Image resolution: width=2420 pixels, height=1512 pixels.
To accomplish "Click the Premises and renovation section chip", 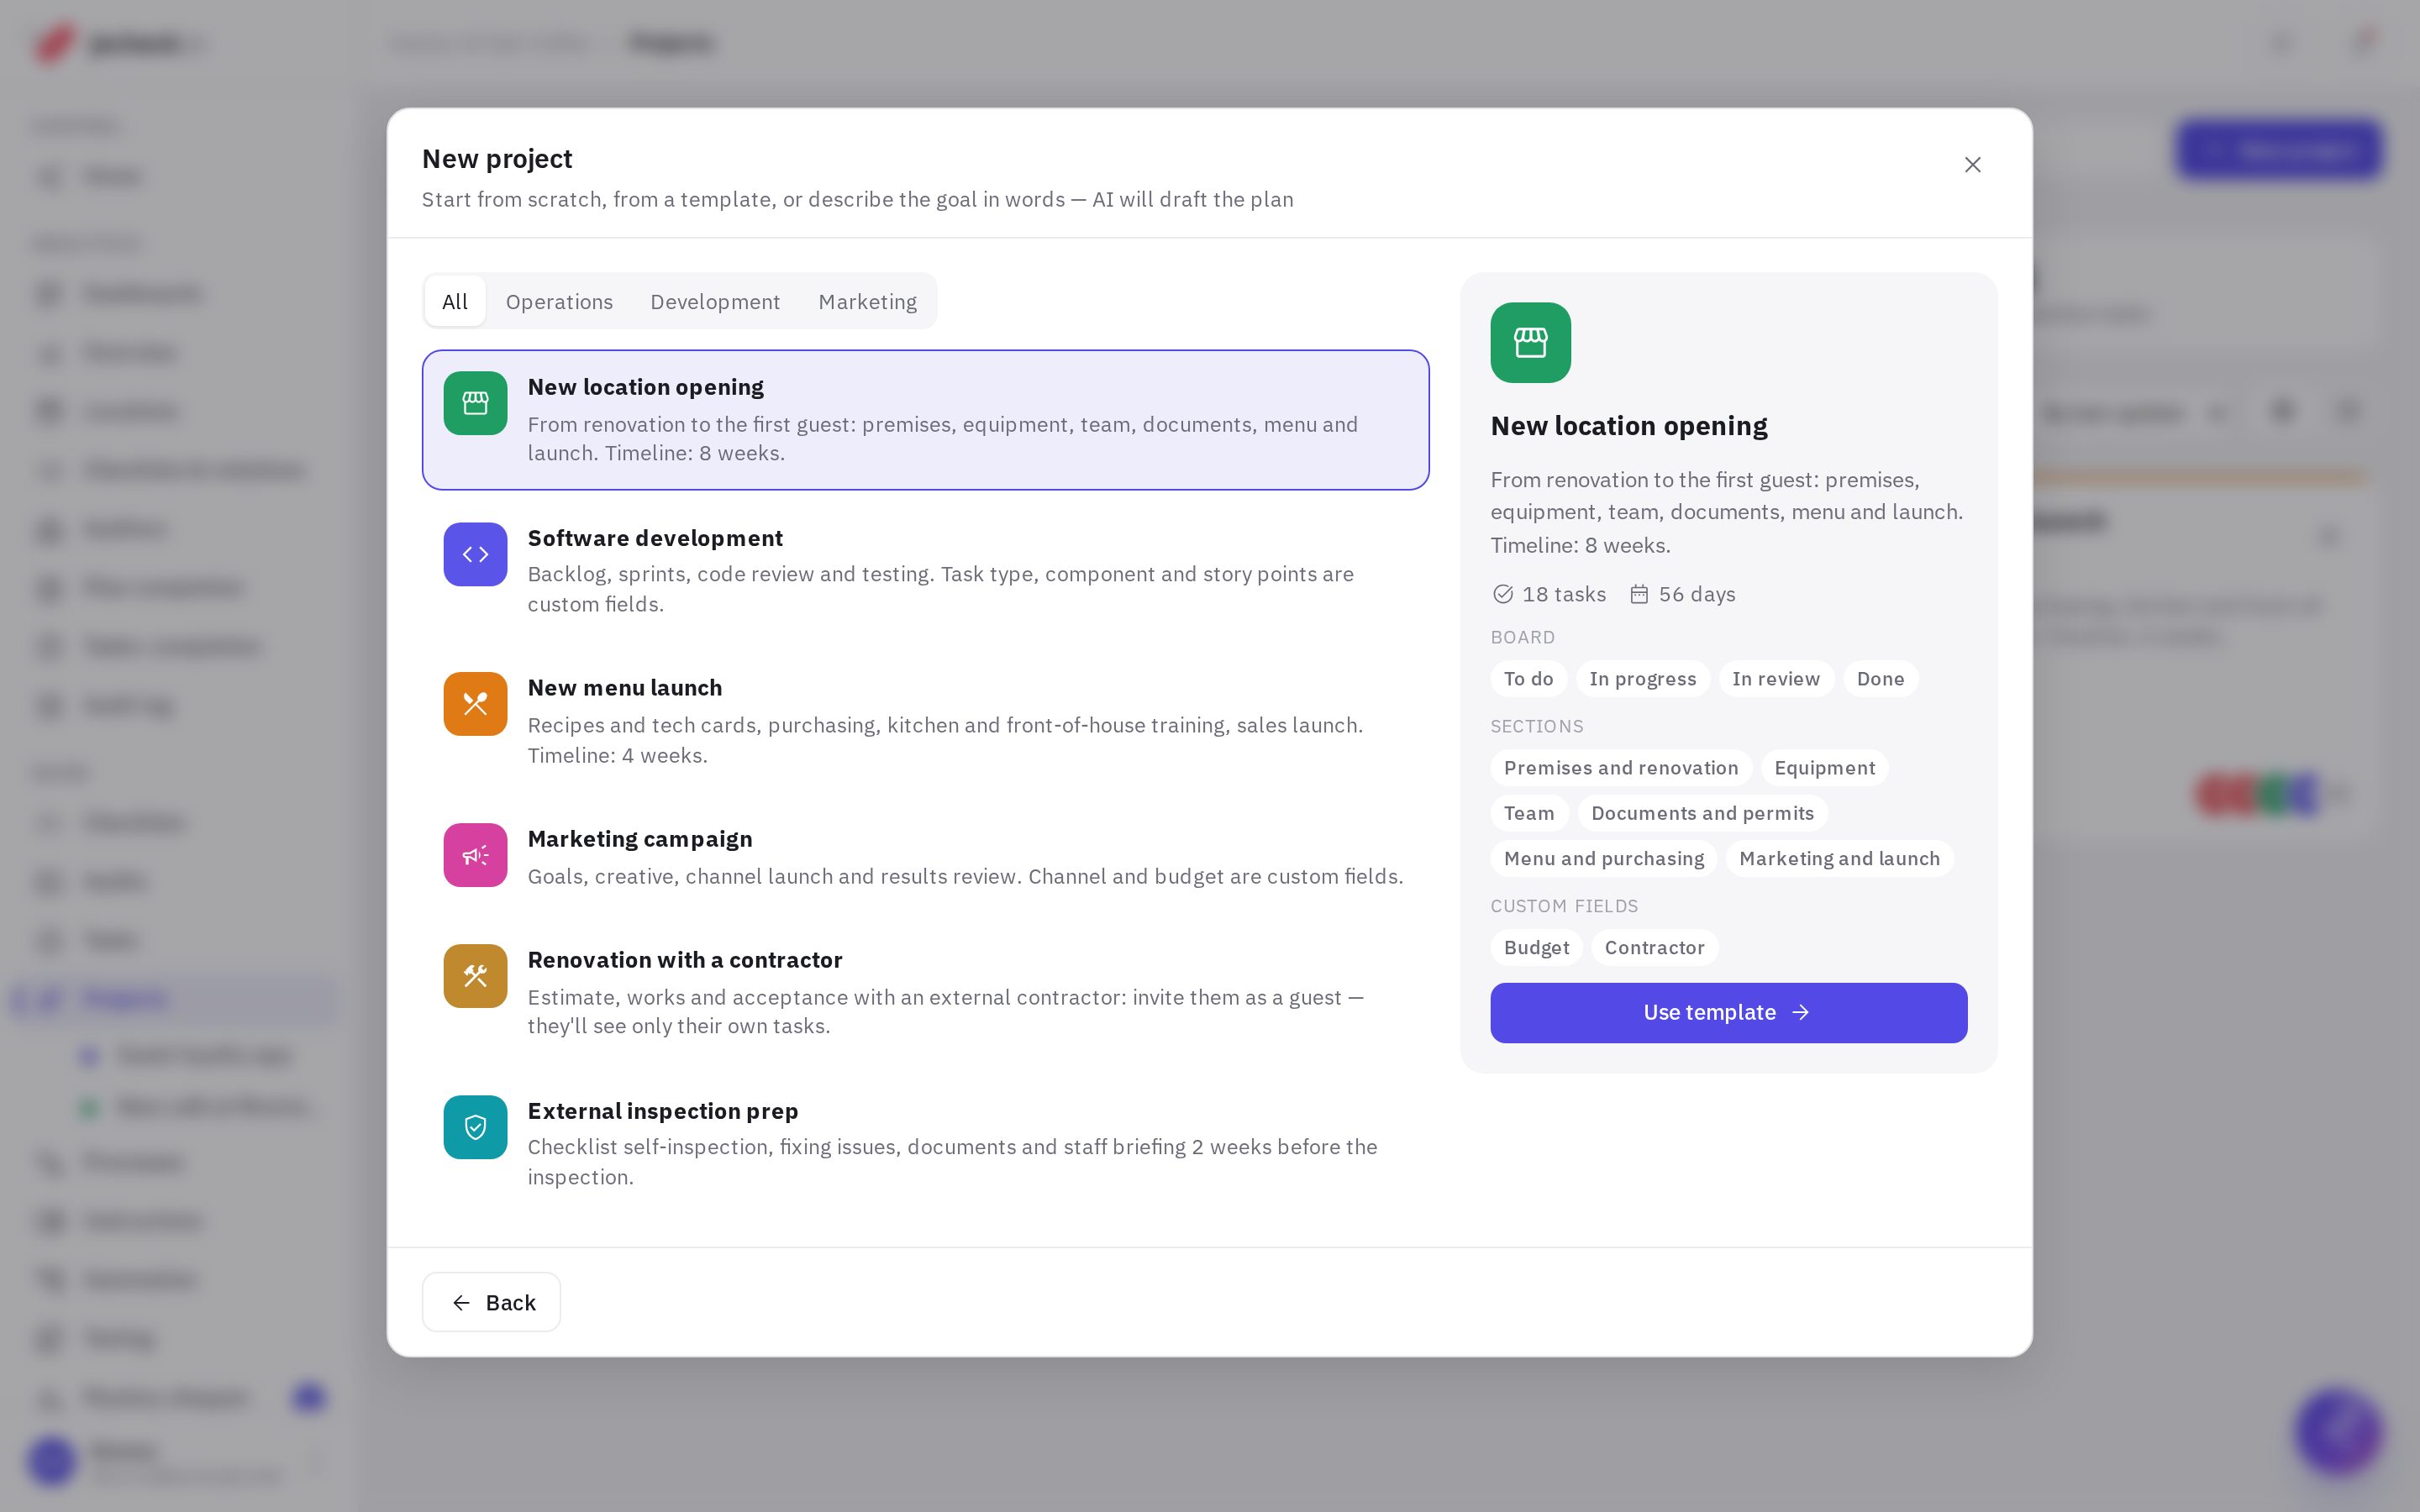I will click(1620, 768).
